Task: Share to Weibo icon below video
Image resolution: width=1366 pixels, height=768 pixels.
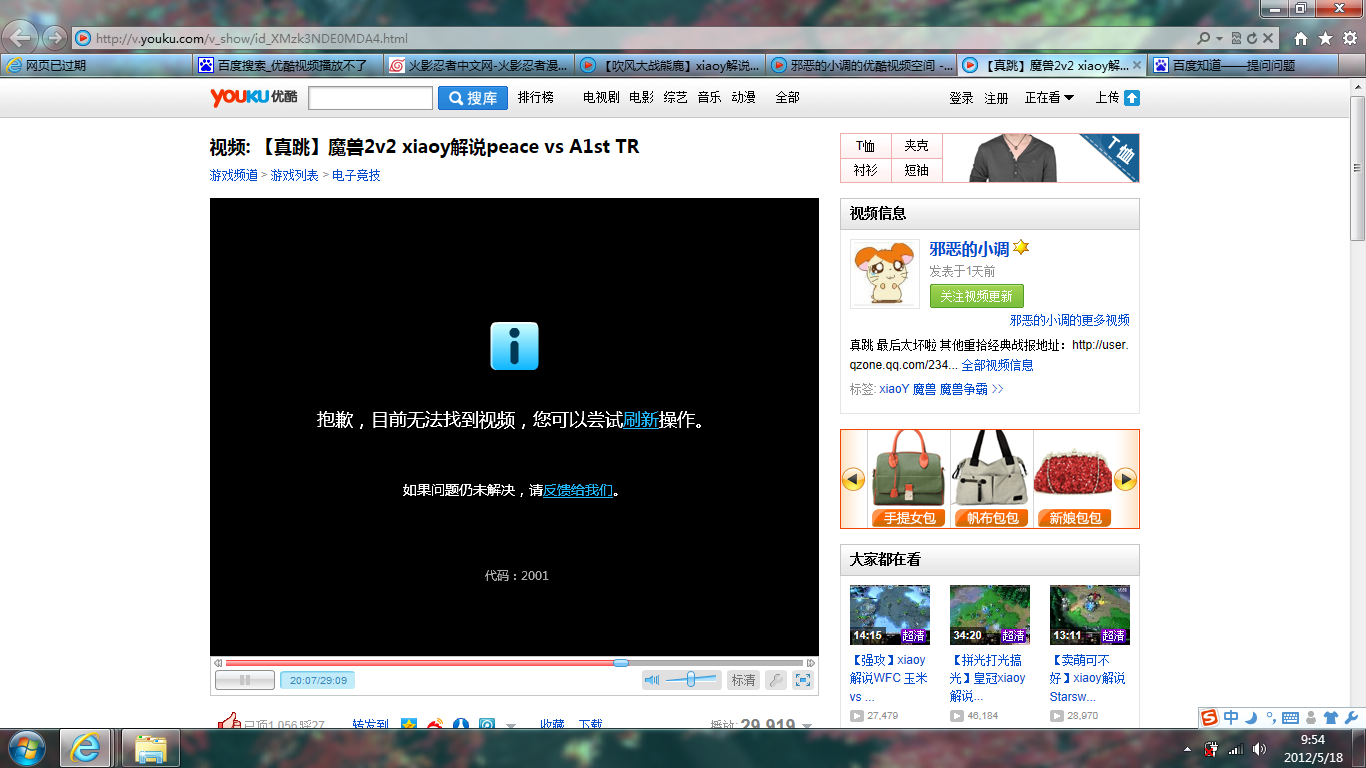Action: tap(435, 724)
